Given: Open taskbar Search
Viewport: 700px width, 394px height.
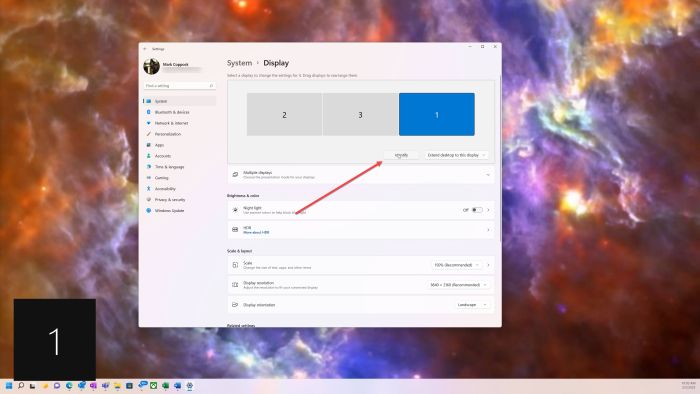Looking at the screenshot, I should pyautogui.click(x=21, y=386).
